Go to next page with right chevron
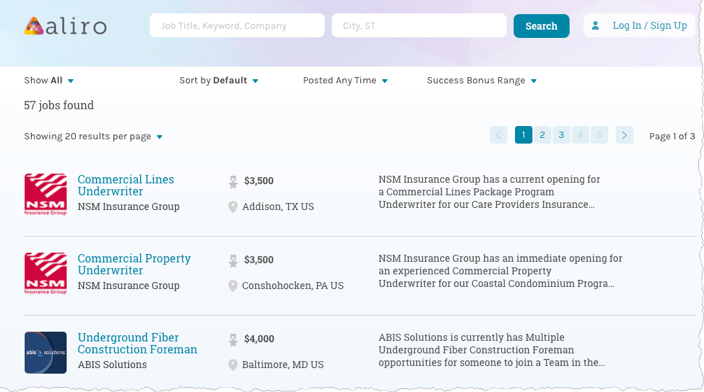704x392 pixels. pyautogui.click(x=624, y=135)
